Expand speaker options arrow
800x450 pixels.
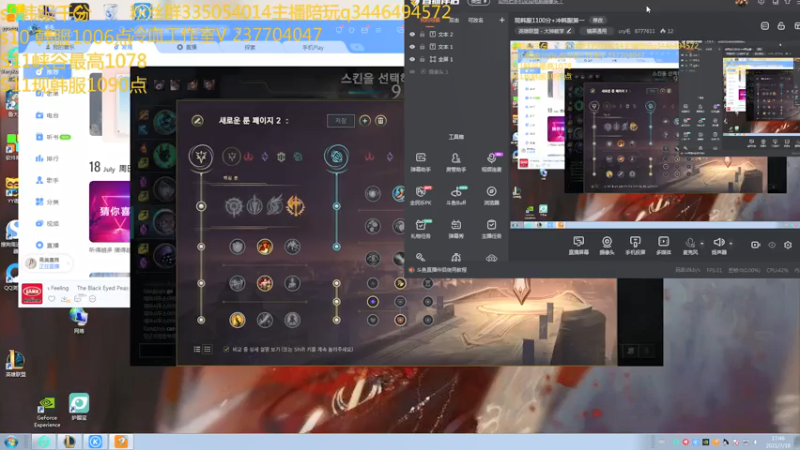[x=731, y=243]
